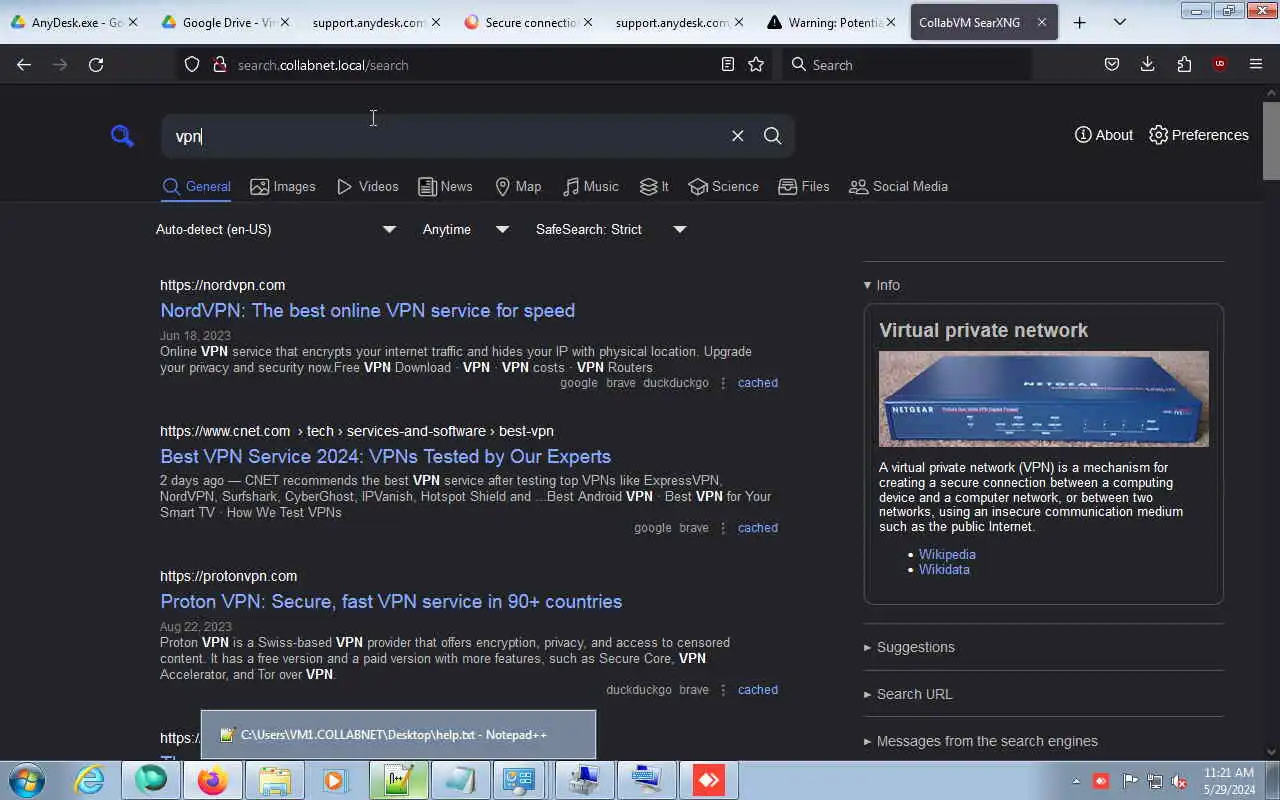Select the General category tab

(196, 187)
